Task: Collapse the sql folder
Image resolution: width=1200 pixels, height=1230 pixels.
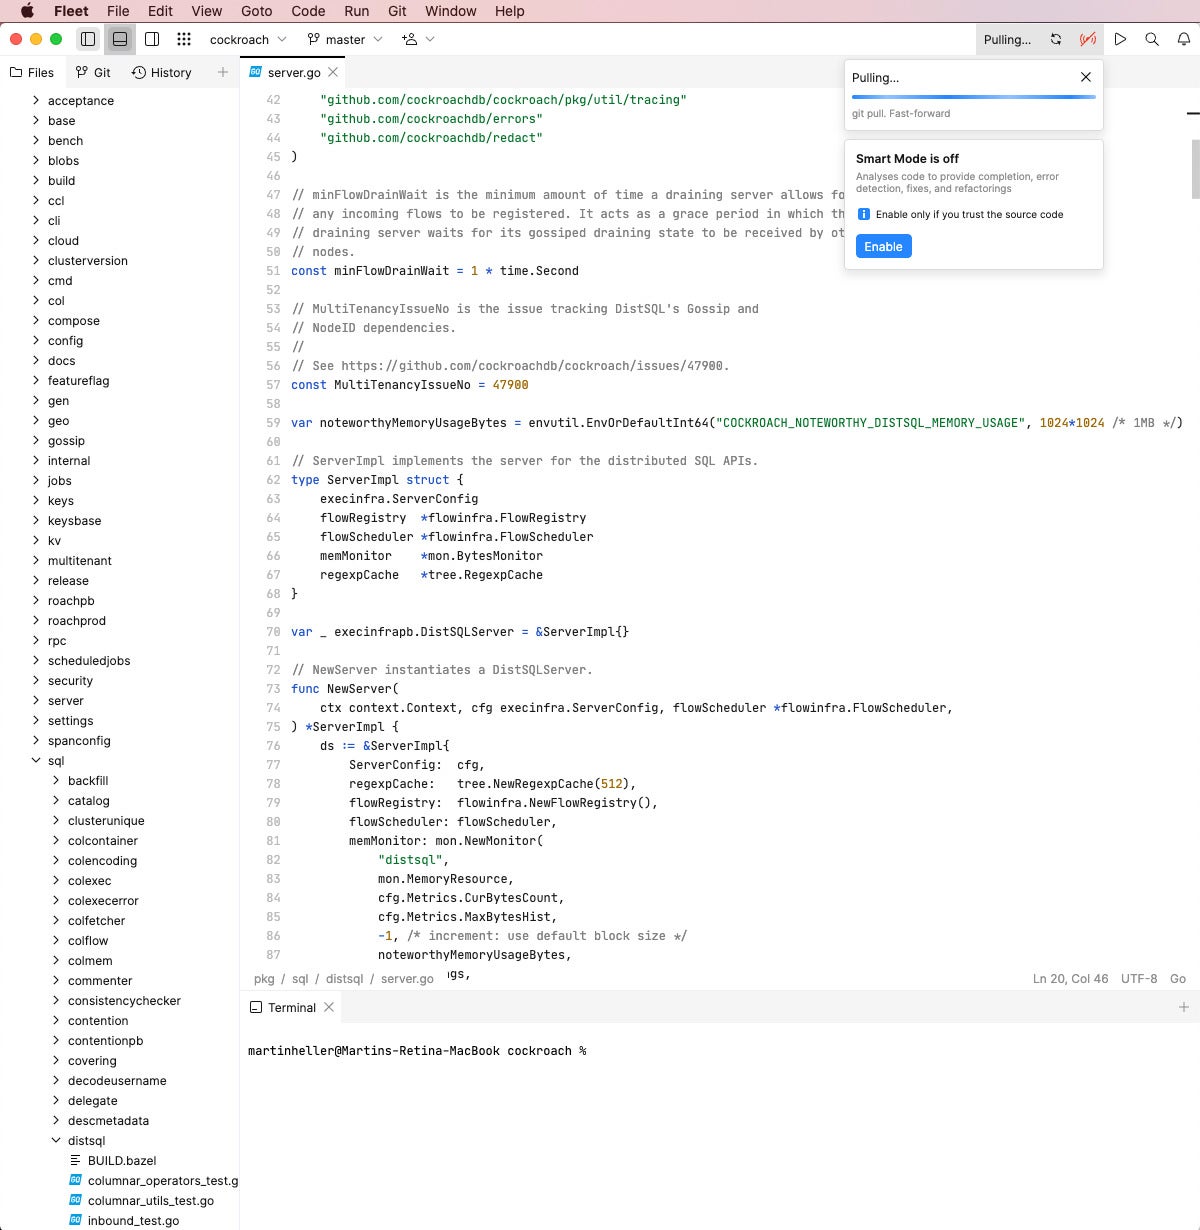Action: coord(36,760)
